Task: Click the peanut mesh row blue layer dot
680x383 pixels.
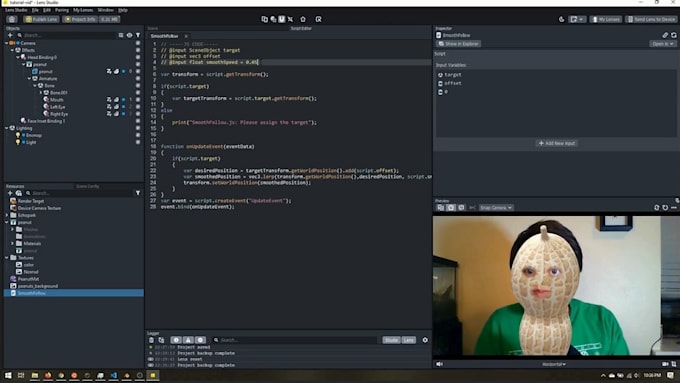Action: pyautogui.click(x=124, y=72)
